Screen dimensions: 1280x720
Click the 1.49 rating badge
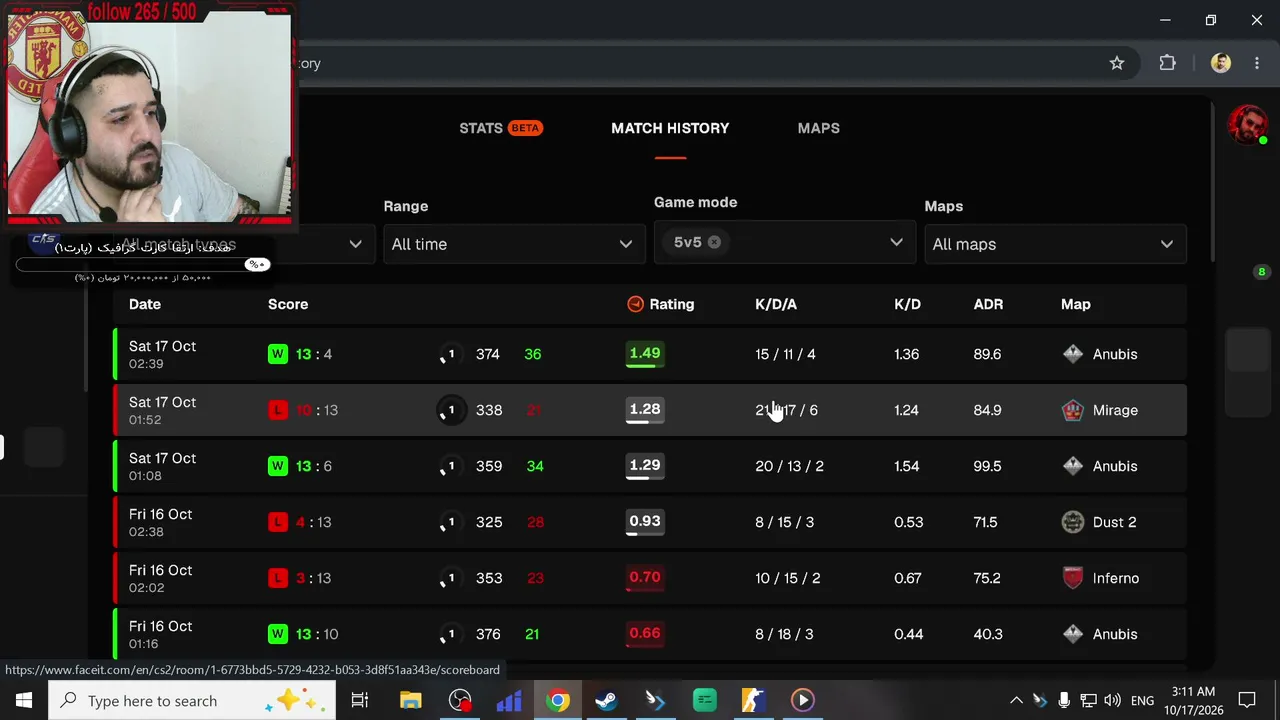(x=645, y=353)
